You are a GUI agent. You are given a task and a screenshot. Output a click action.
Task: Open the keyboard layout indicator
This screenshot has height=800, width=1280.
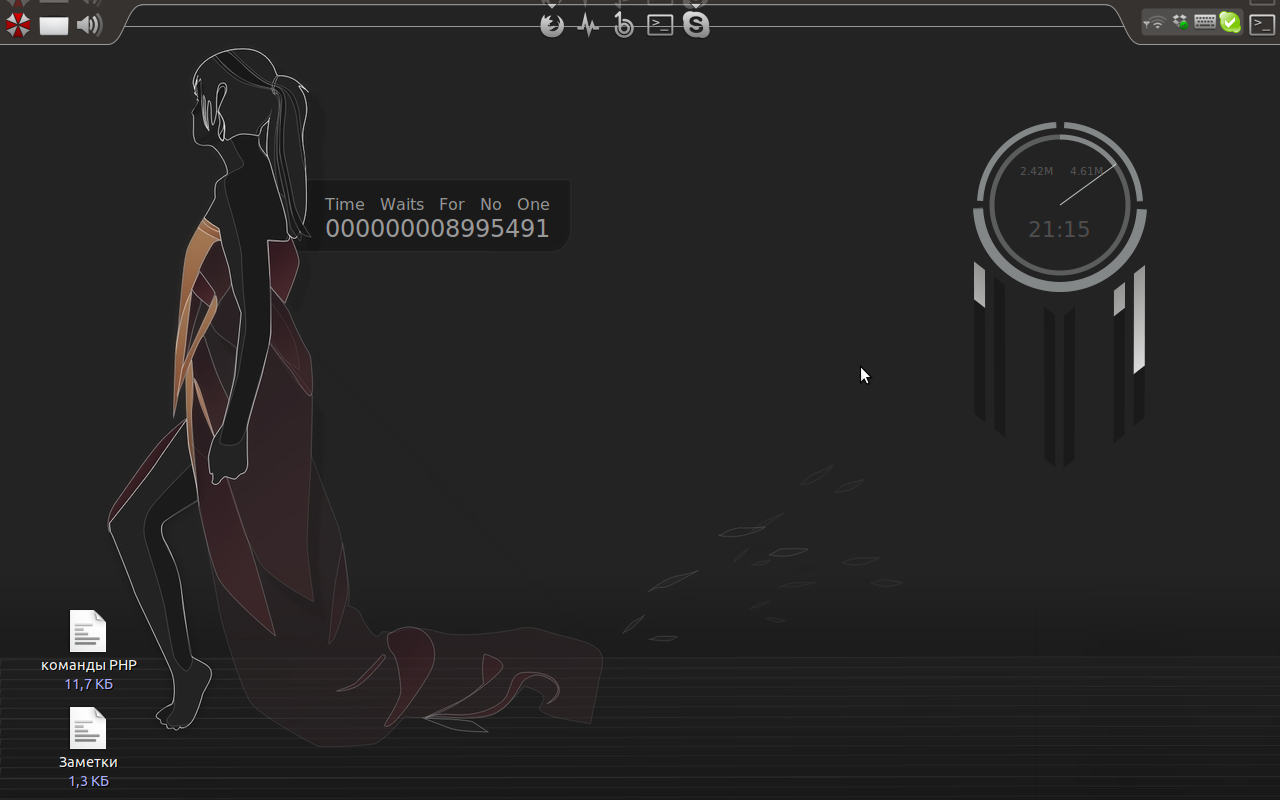[1205, 21]
